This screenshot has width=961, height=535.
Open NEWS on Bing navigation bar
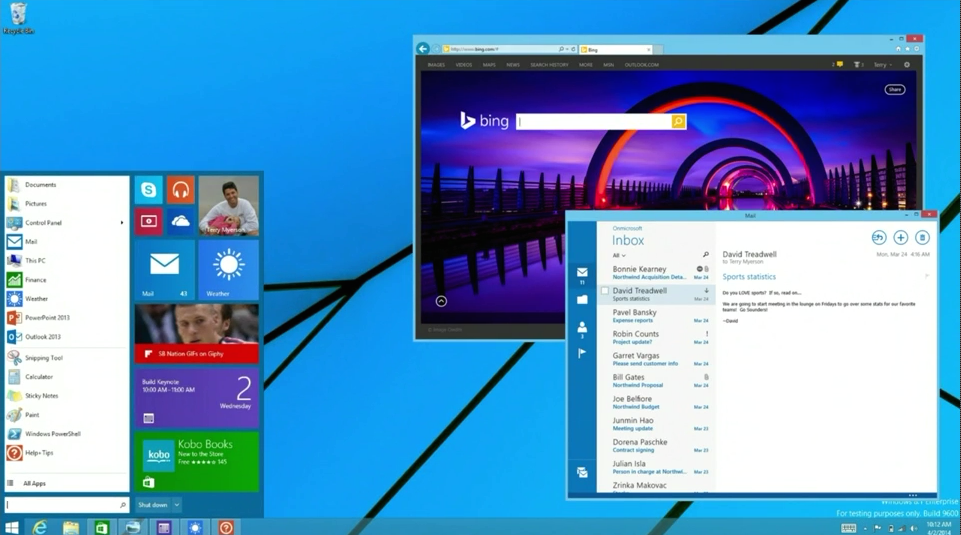tap(513, 65)
